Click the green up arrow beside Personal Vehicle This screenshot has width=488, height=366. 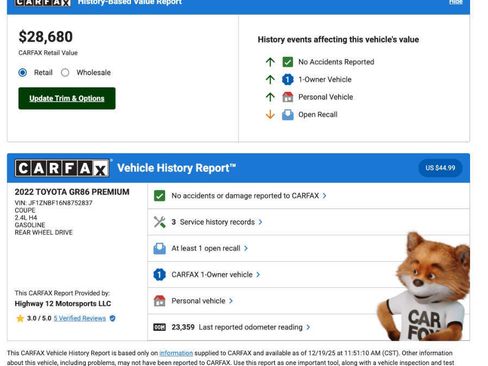[x=270, y=97]
